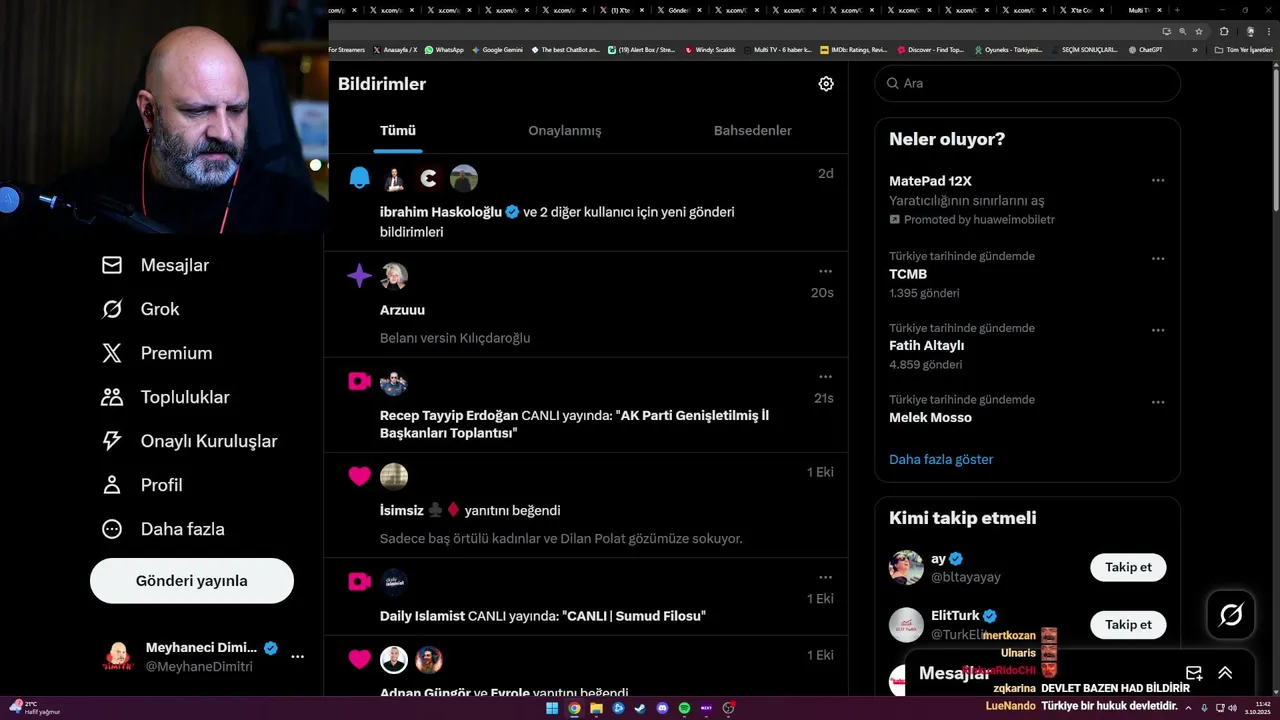Image resolution: width=1280 pixels, height=720 pixels.
Task: Open the Windy: Sıcaklık bookmark
Action: [710, 50]
